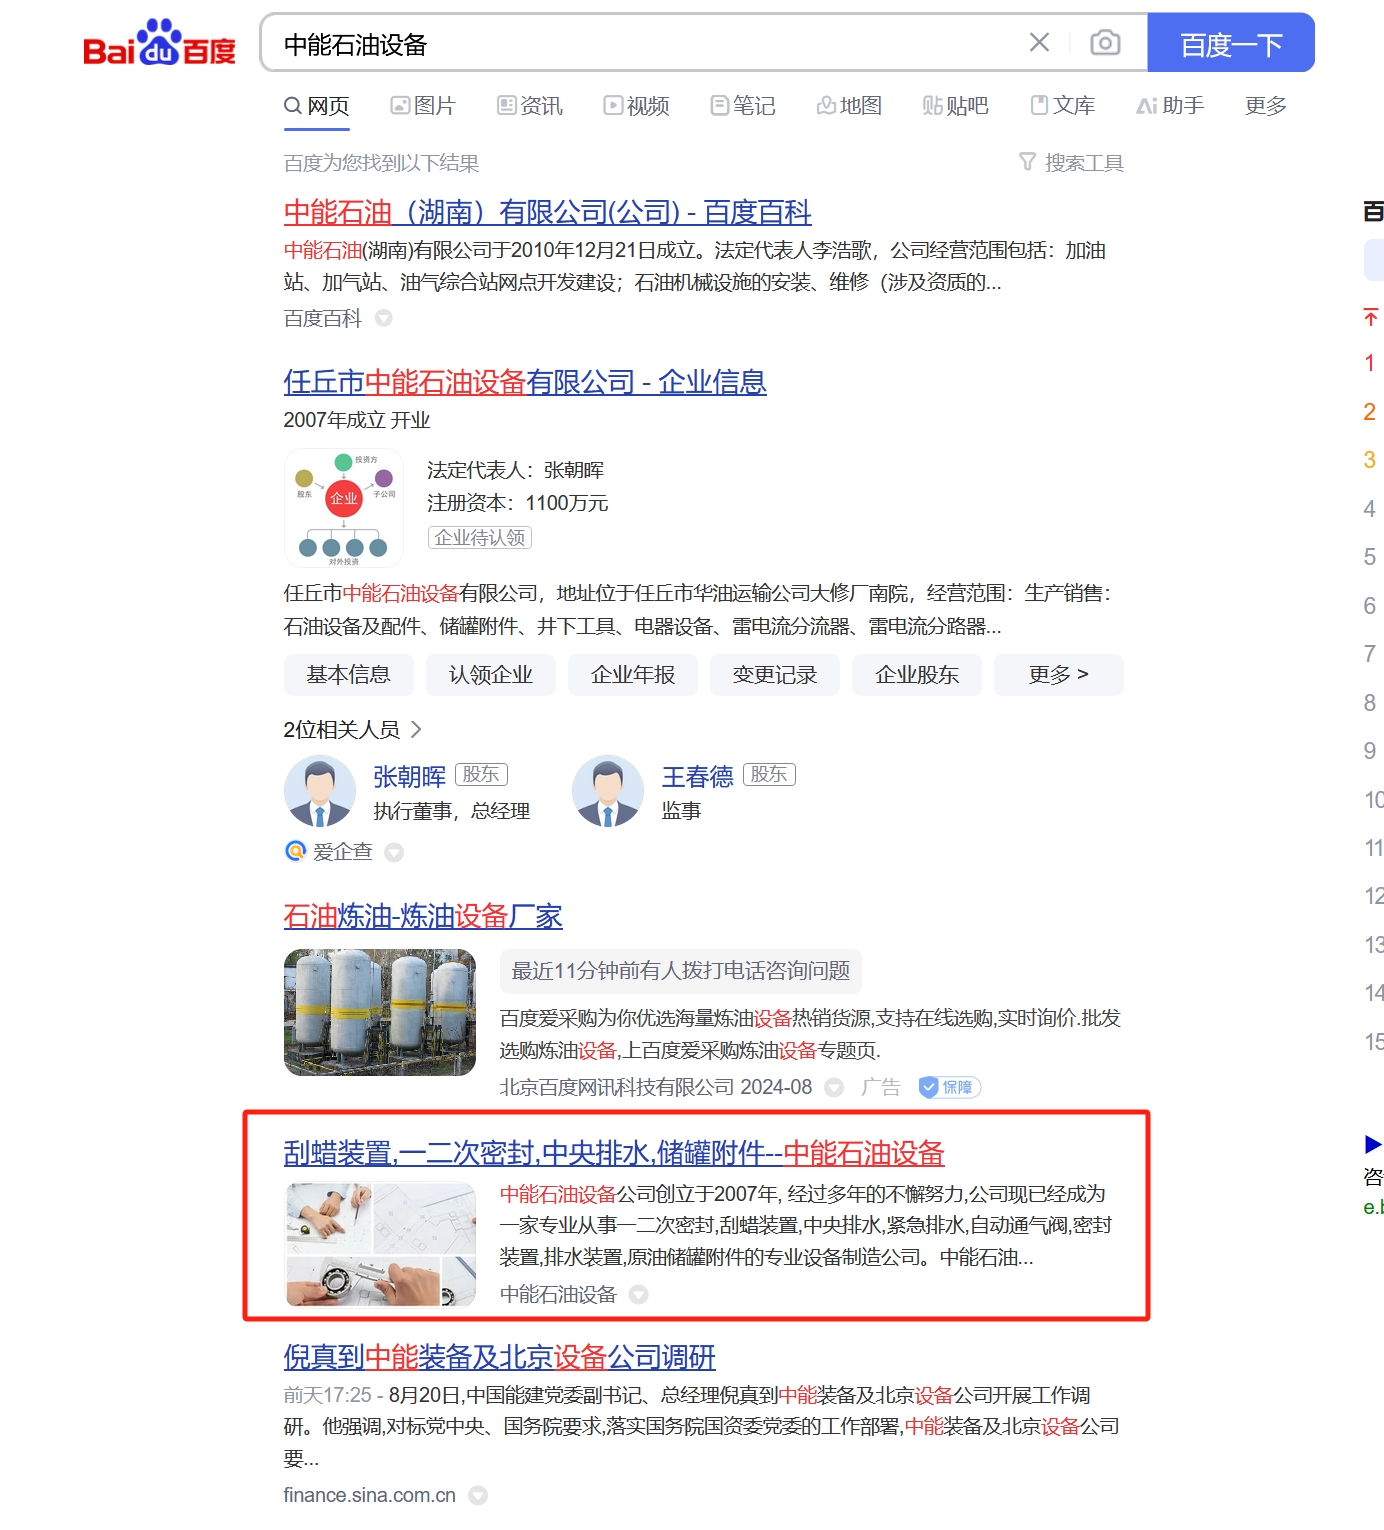
Task: Open the 贴吧 forum search icon
Action: (x=955, y=106)
